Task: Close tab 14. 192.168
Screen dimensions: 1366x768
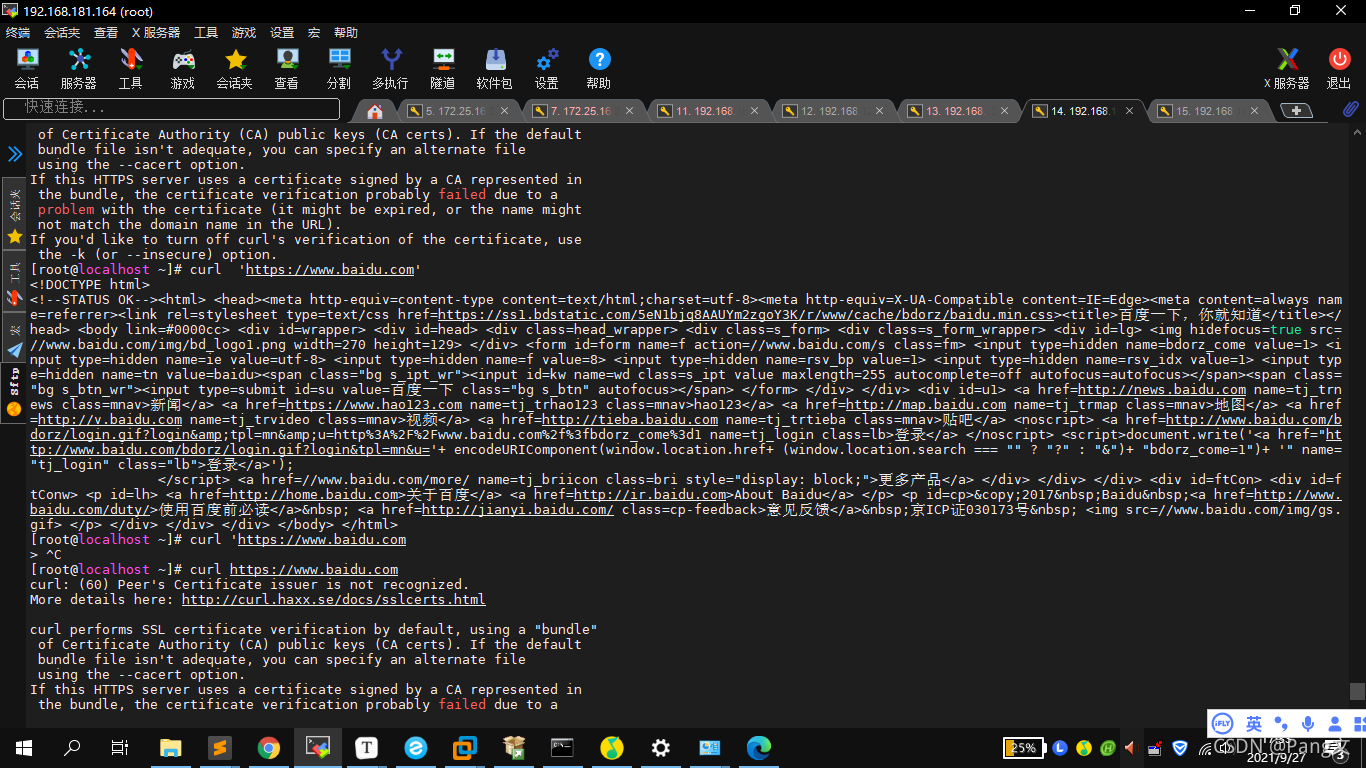Action: pos(1130,111)
